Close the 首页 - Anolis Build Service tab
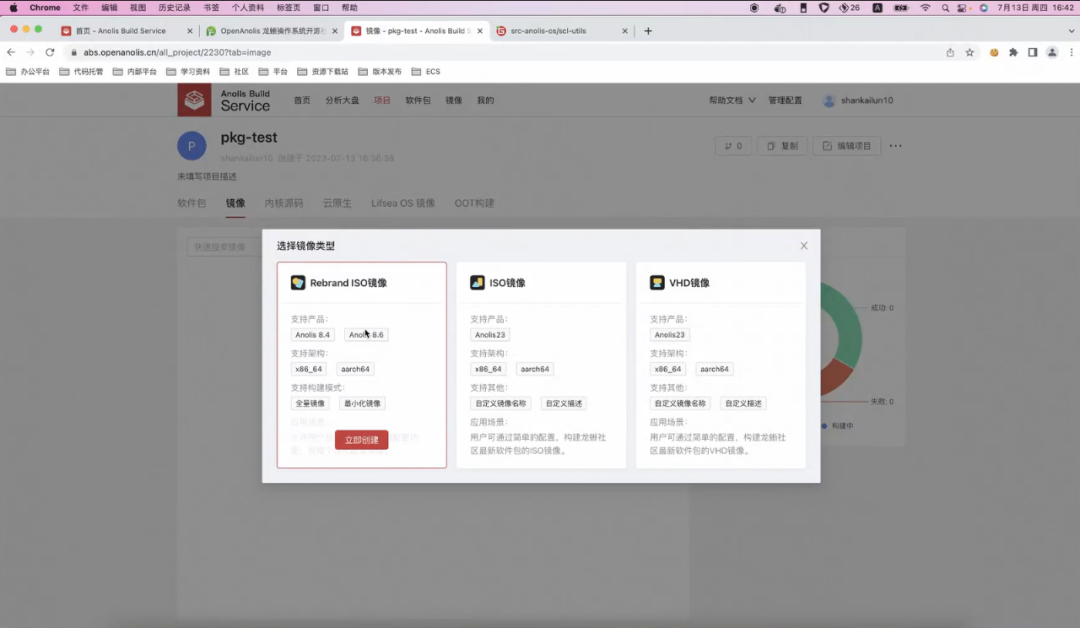 [190, 31]
